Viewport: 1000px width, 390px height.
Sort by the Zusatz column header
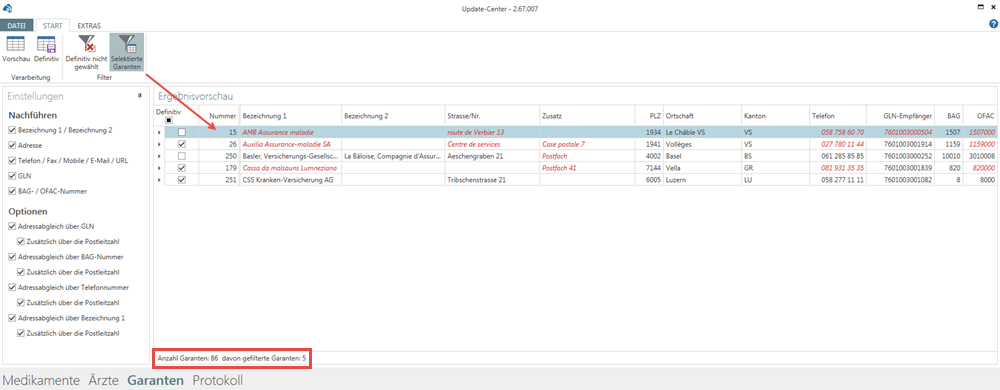[x=587, y=116]
